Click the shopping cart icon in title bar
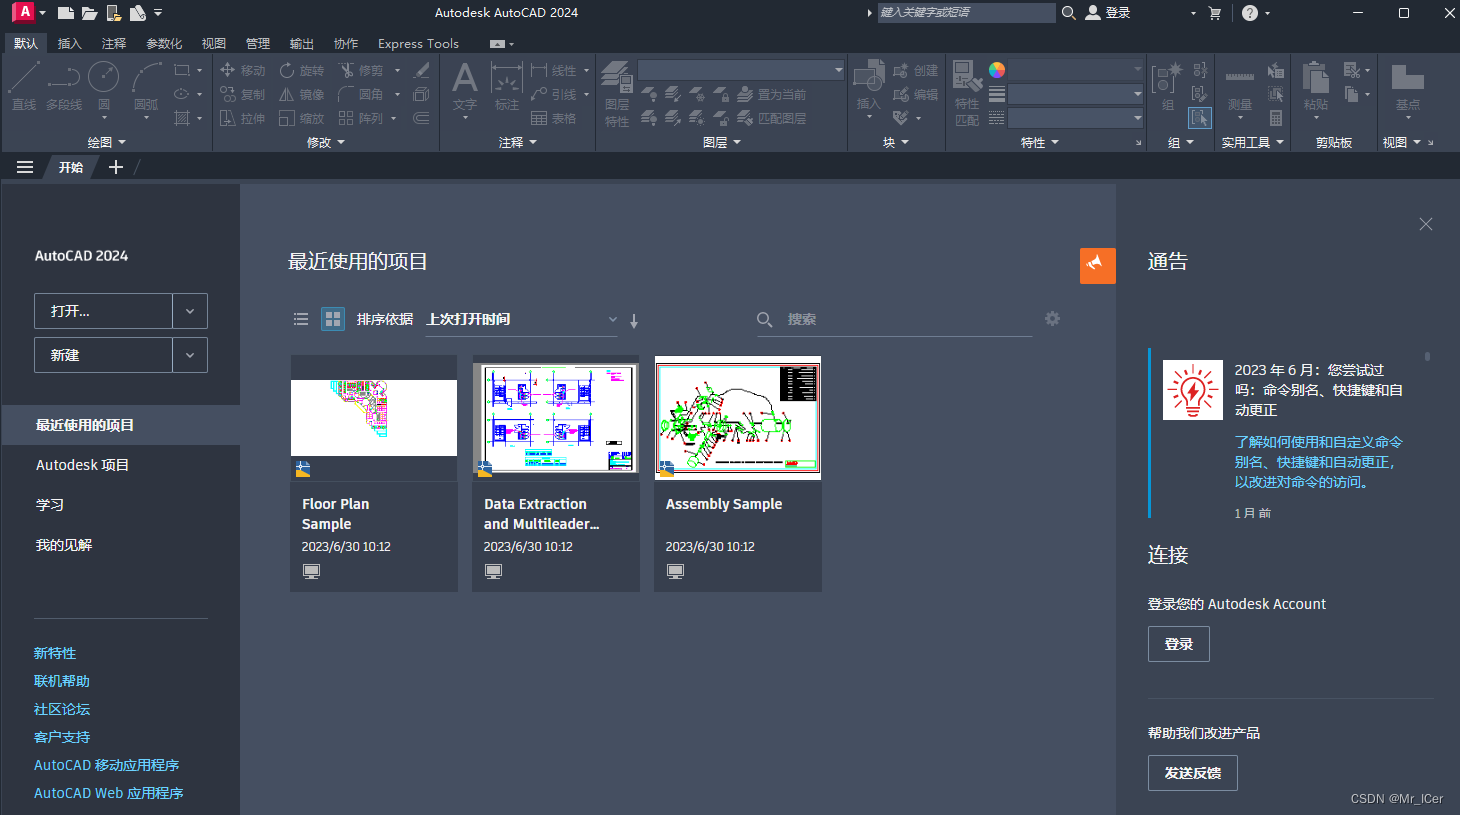The width and height of the screenshot is (1460, 815). click(x=1215, y=13)
